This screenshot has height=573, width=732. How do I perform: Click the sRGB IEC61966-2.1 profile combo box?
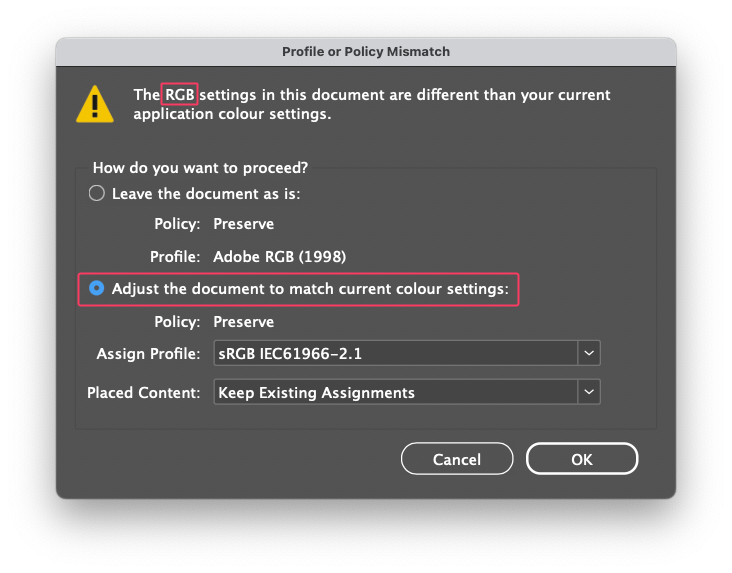pos(407,353)
